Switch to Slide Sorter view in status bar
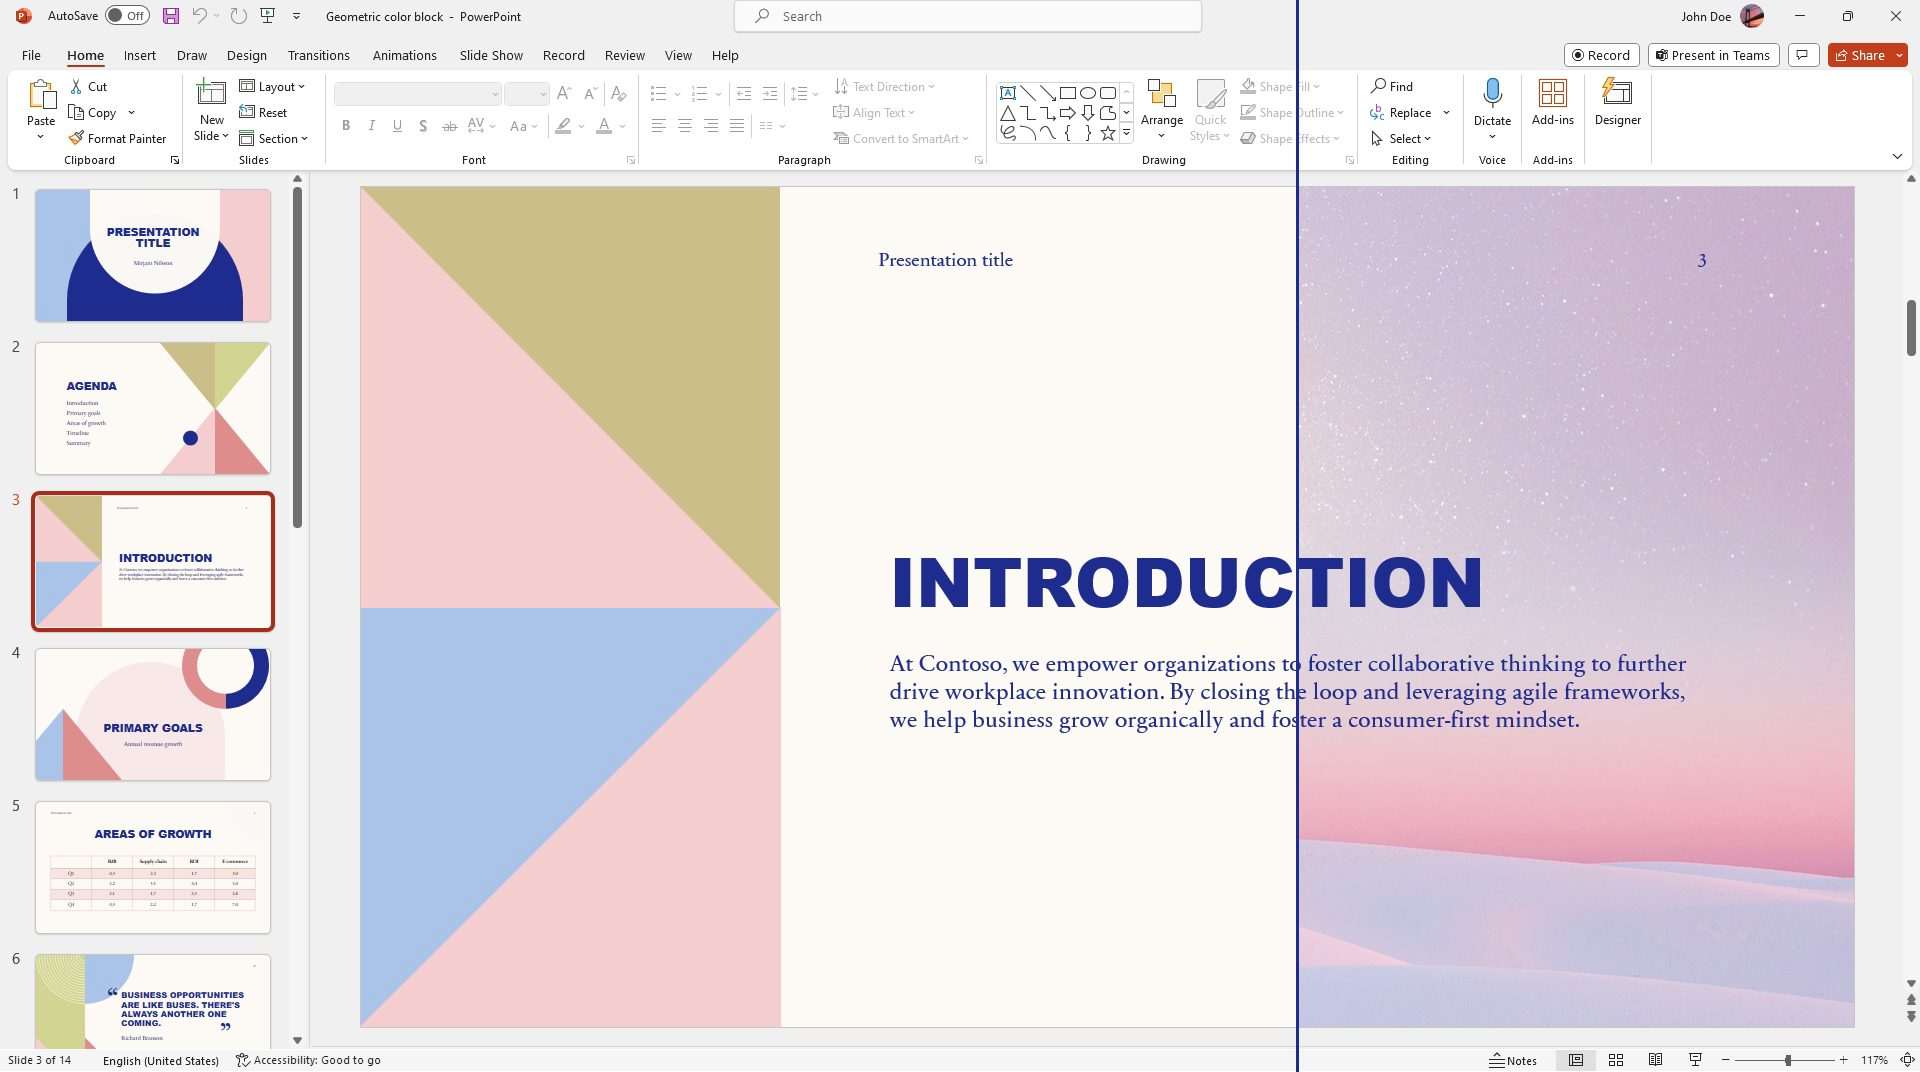The height and width of the screenshot is (1072, 1920). (x=1615, y=1060)
